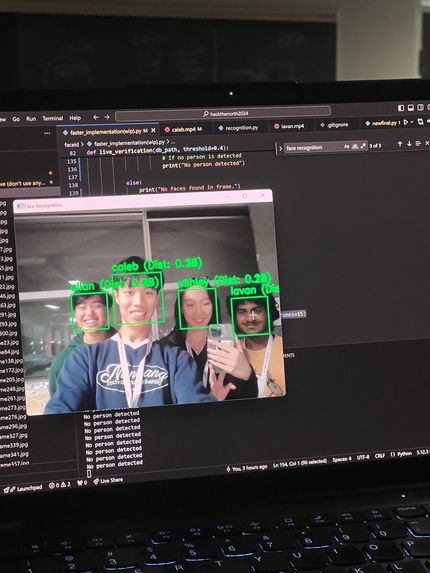Screen dimensions: 430x573
Task: Click line number 138 in the gutter
Action: (x=73, y=185)
